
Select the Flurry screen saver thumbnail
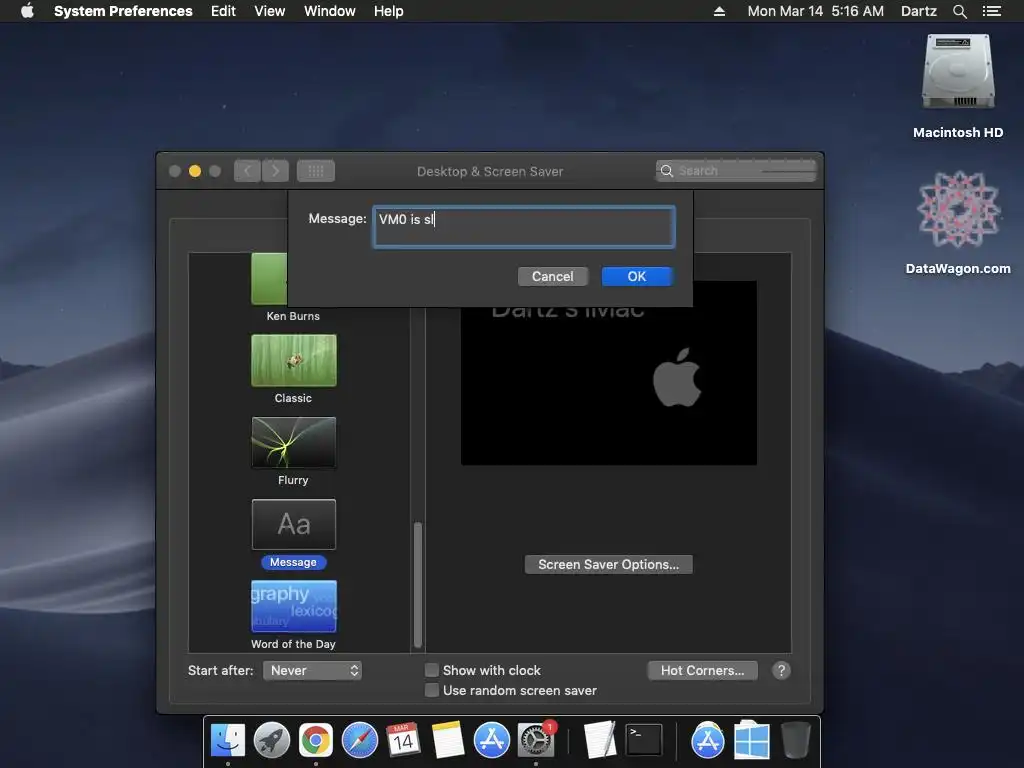(294, 443)
